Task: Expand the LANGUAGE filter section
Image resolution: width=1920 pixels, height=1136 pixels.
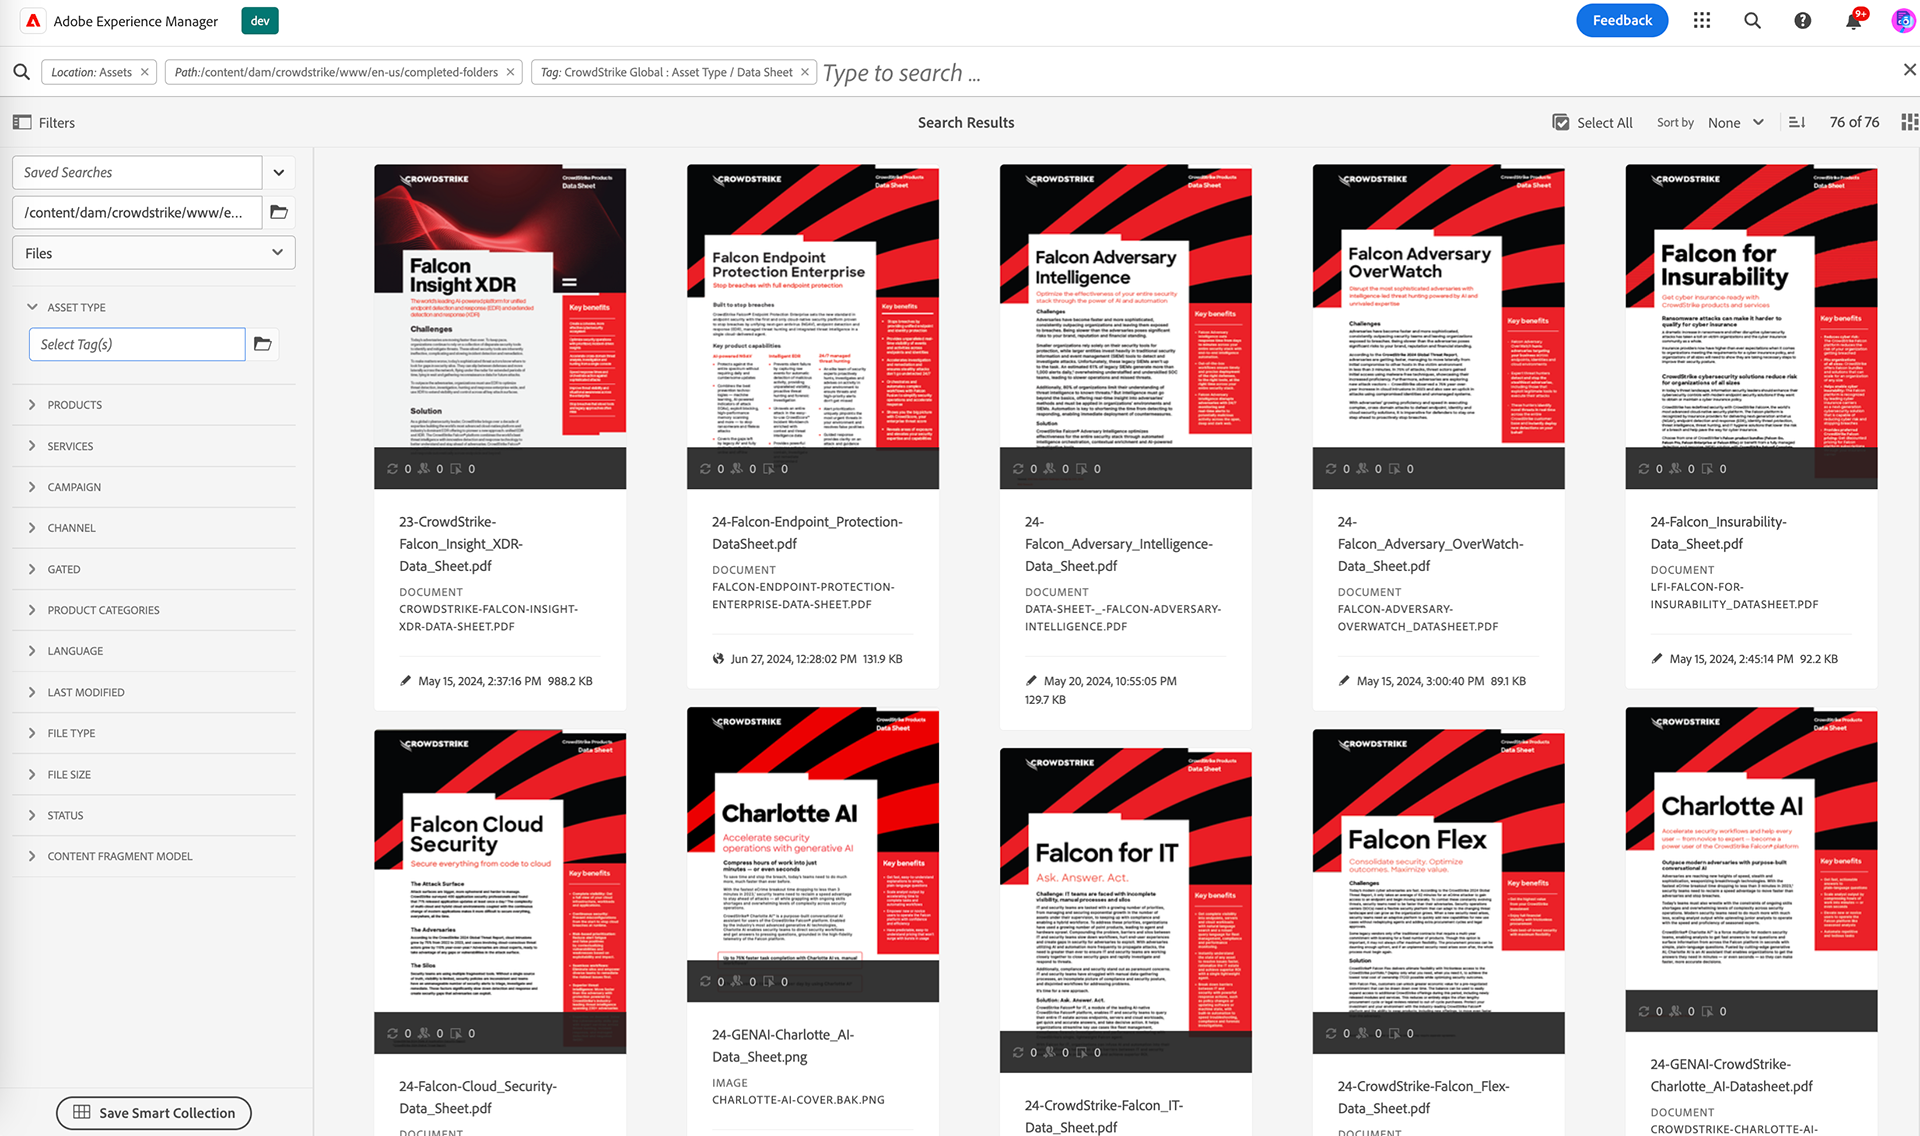Action: pyautogui.click(x=33, y=651)
